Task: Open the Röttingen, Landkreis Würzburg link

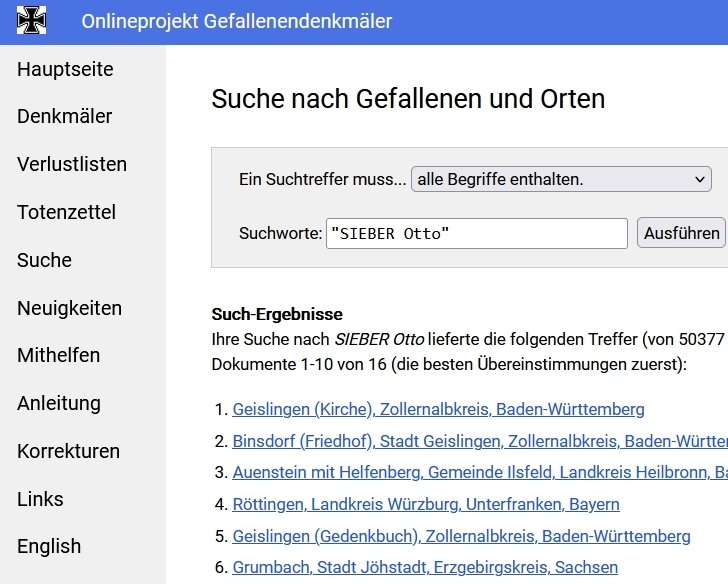Action: 426,504
